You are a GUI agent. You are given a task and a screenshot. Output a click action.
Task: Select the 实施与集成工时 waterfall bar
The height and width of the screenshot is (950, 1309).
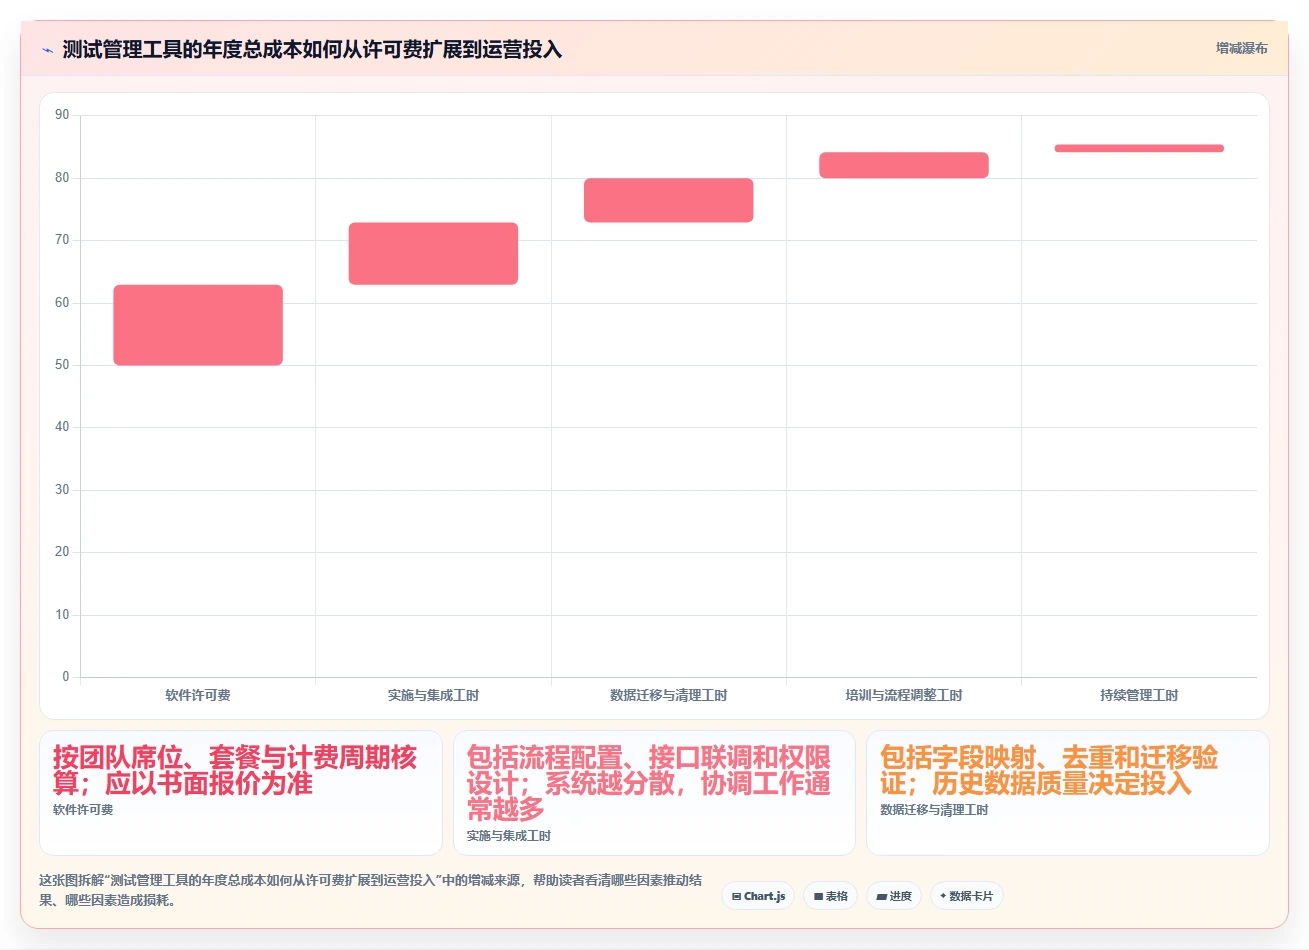(433, 254)
